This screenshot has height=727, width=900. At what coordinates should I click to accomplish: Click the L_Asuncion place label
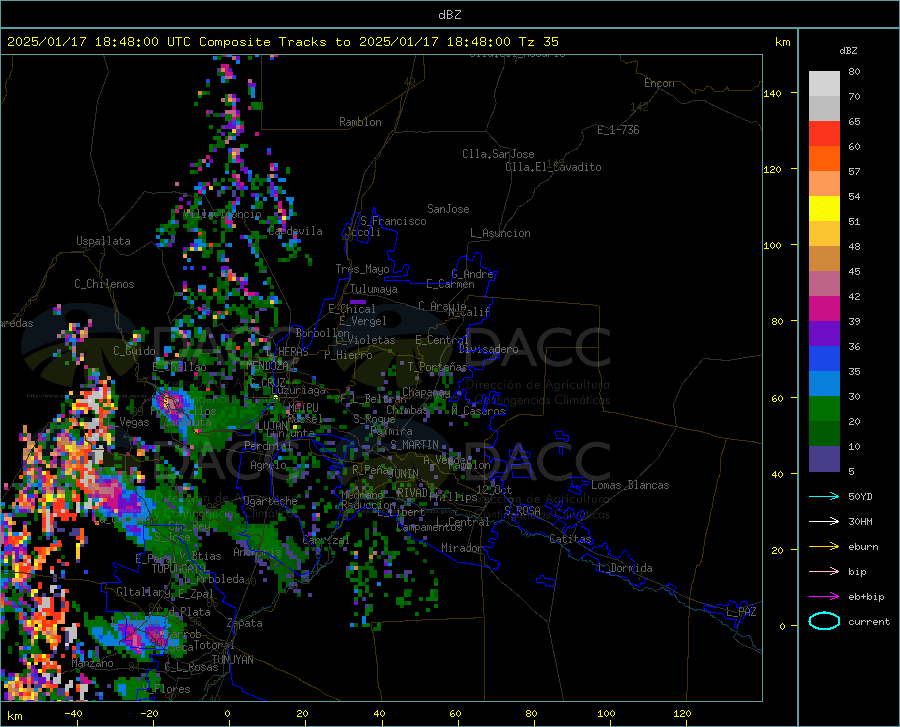(x=500, y=233)
